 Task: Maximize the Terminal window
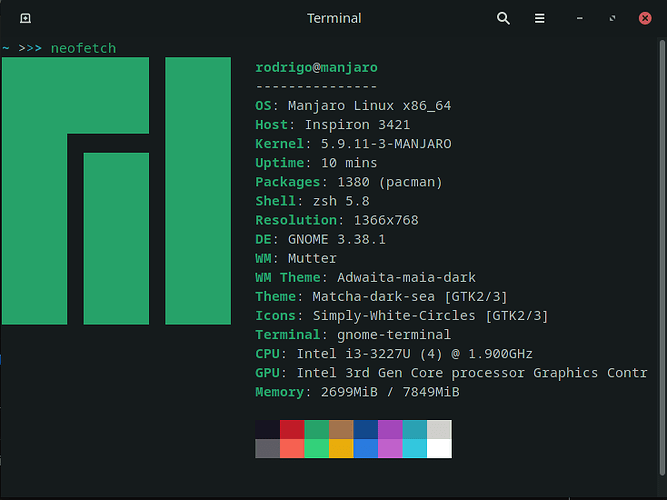[x=612, y=18]
